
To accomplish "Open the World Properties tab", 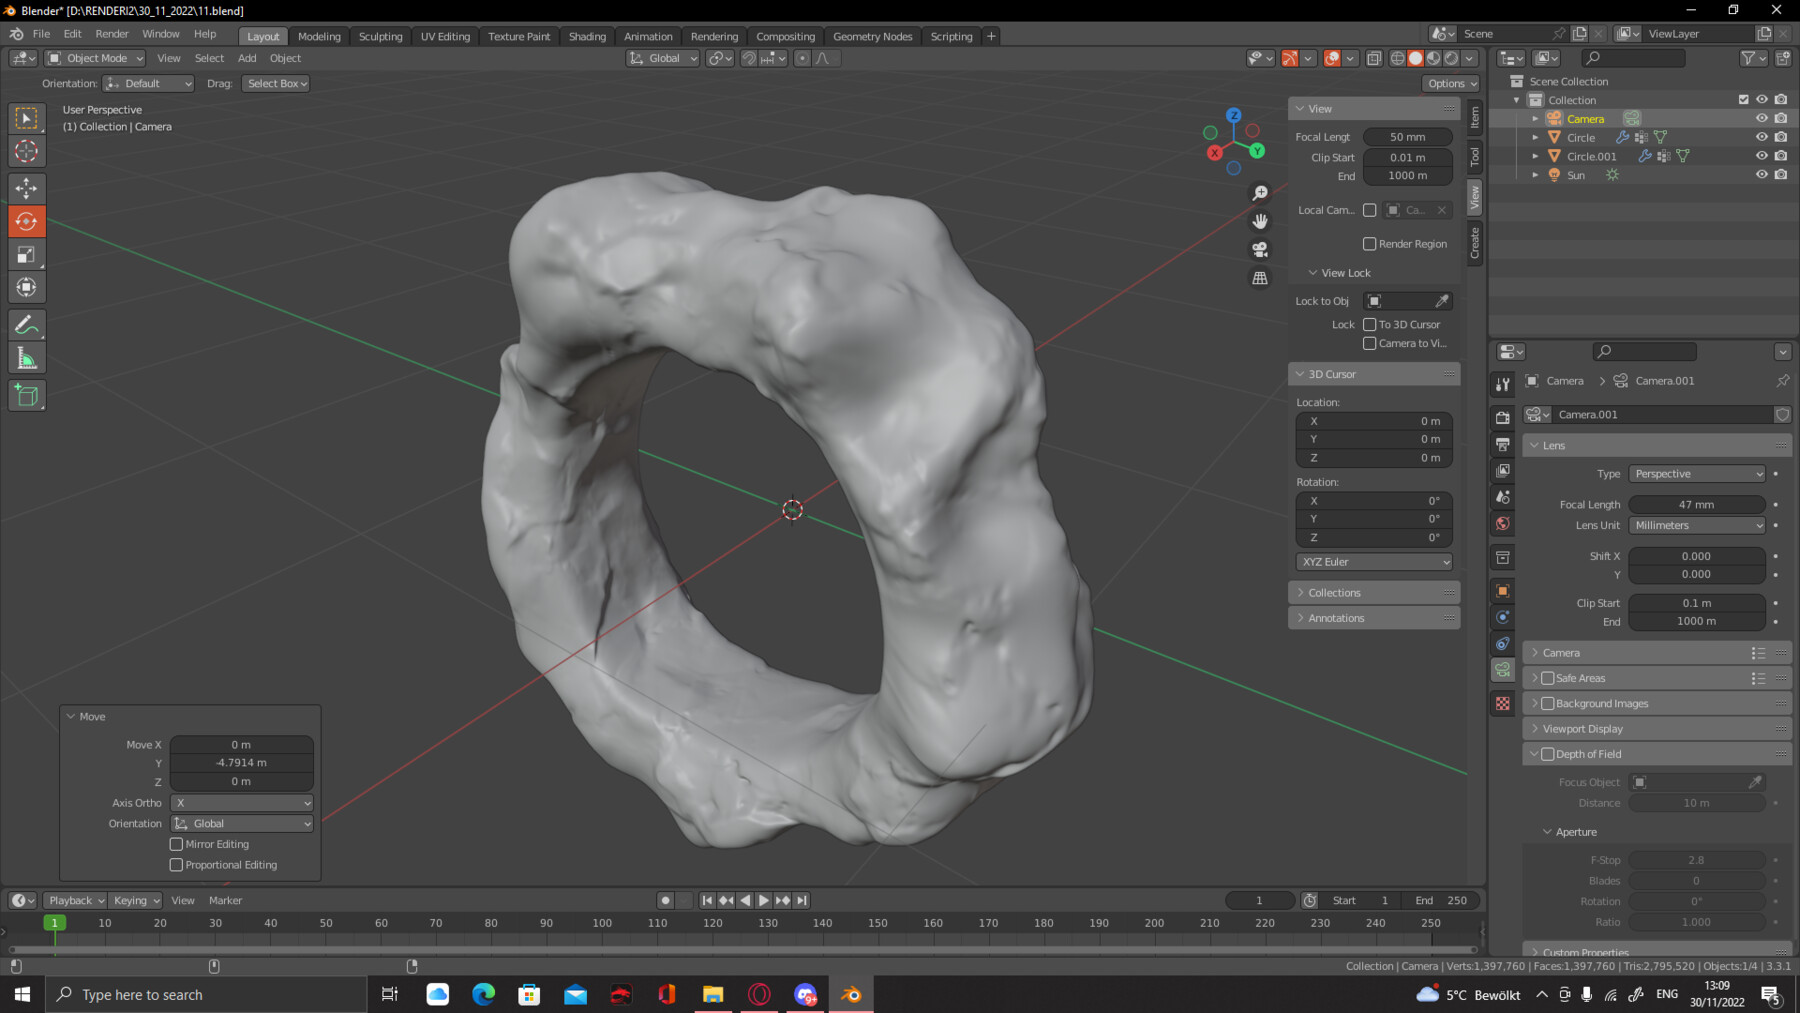I will coord(1502,523).
